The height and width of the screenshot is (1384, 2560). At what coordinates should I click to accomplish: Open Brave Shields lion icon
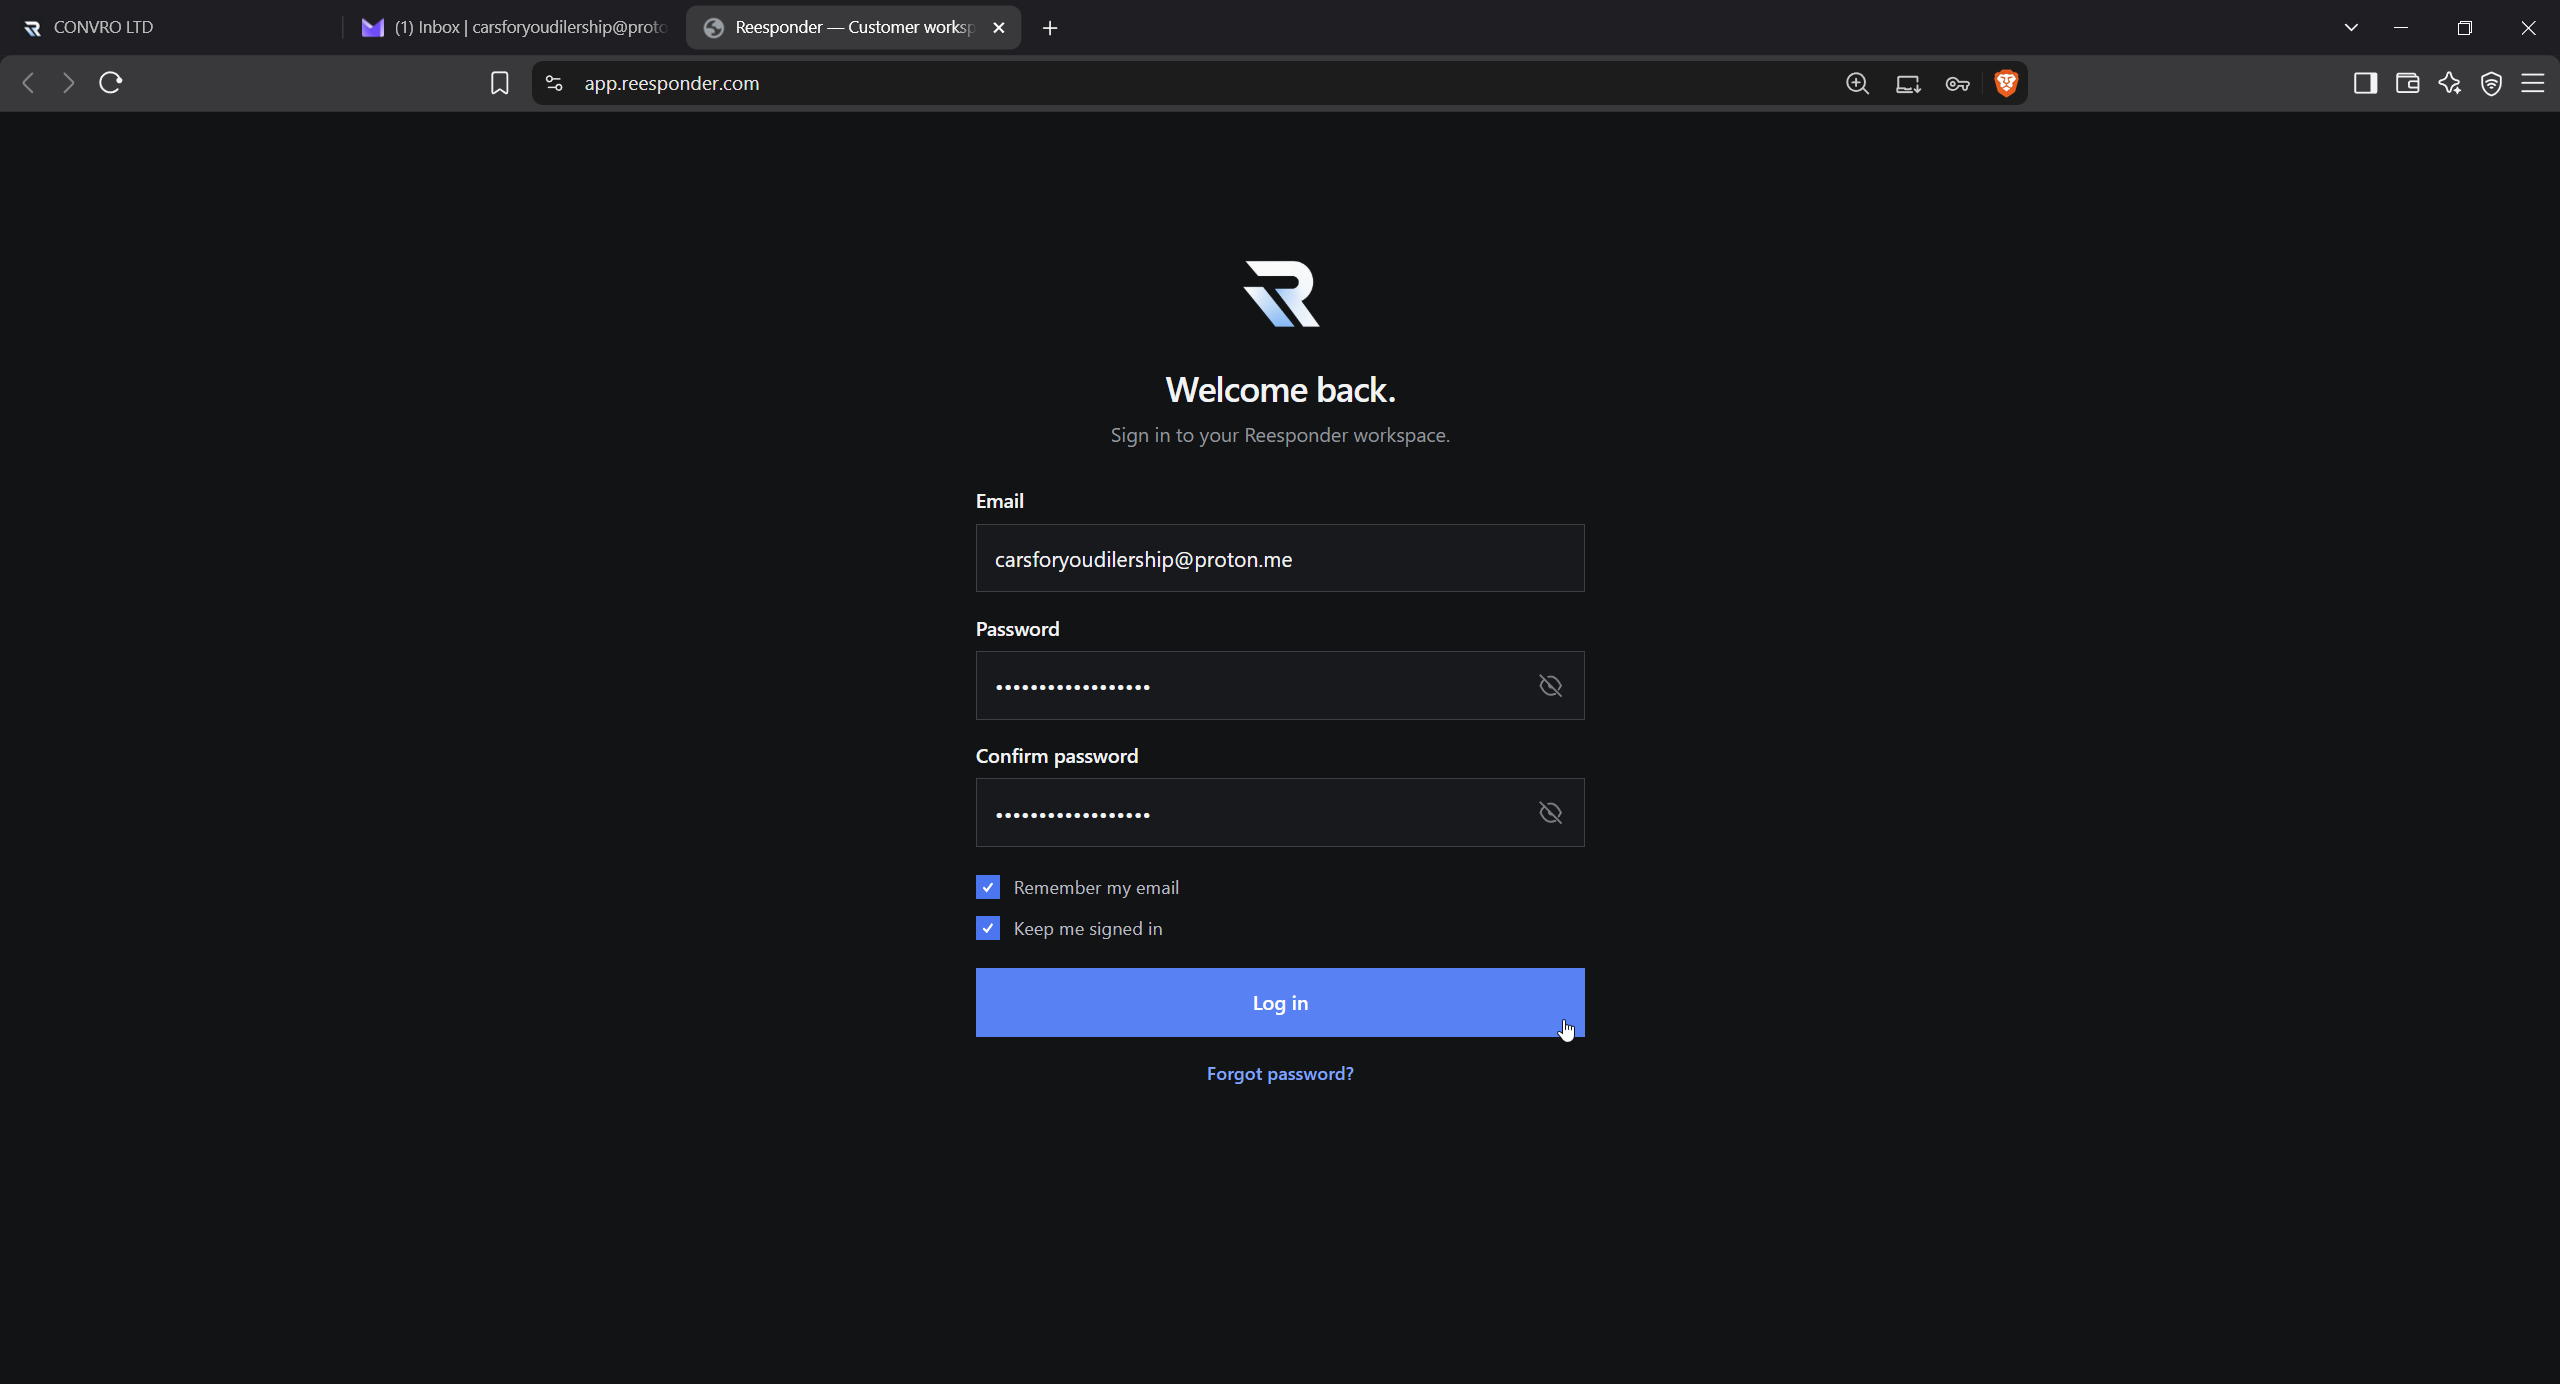[x=2006, y=83]
